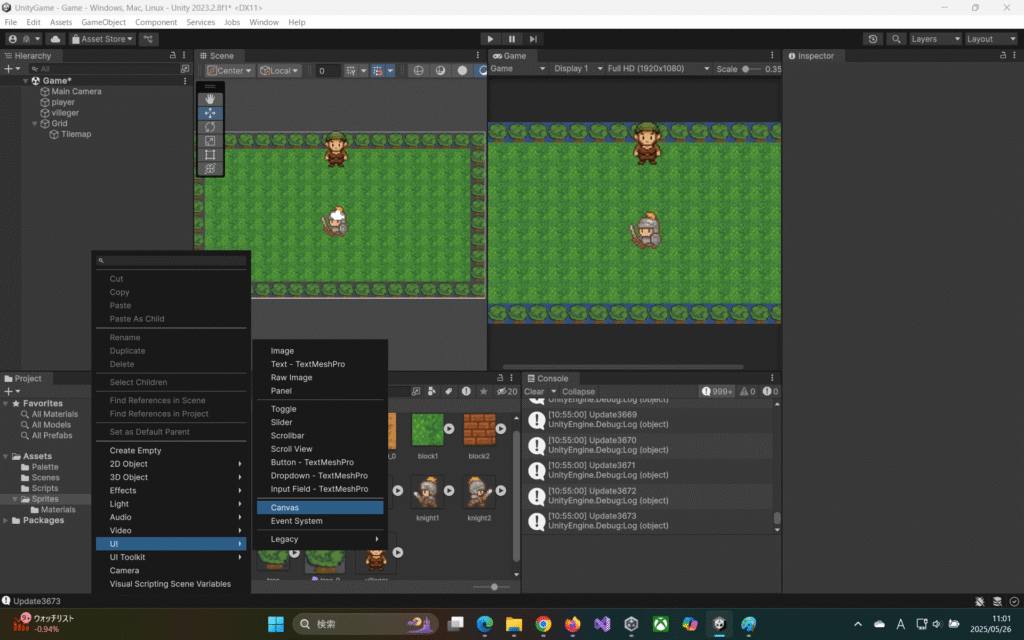Viewport: 1024px width, 640px height.
Task: Open Scene panel options three-dot menu
Action: (x=477, y=56)
